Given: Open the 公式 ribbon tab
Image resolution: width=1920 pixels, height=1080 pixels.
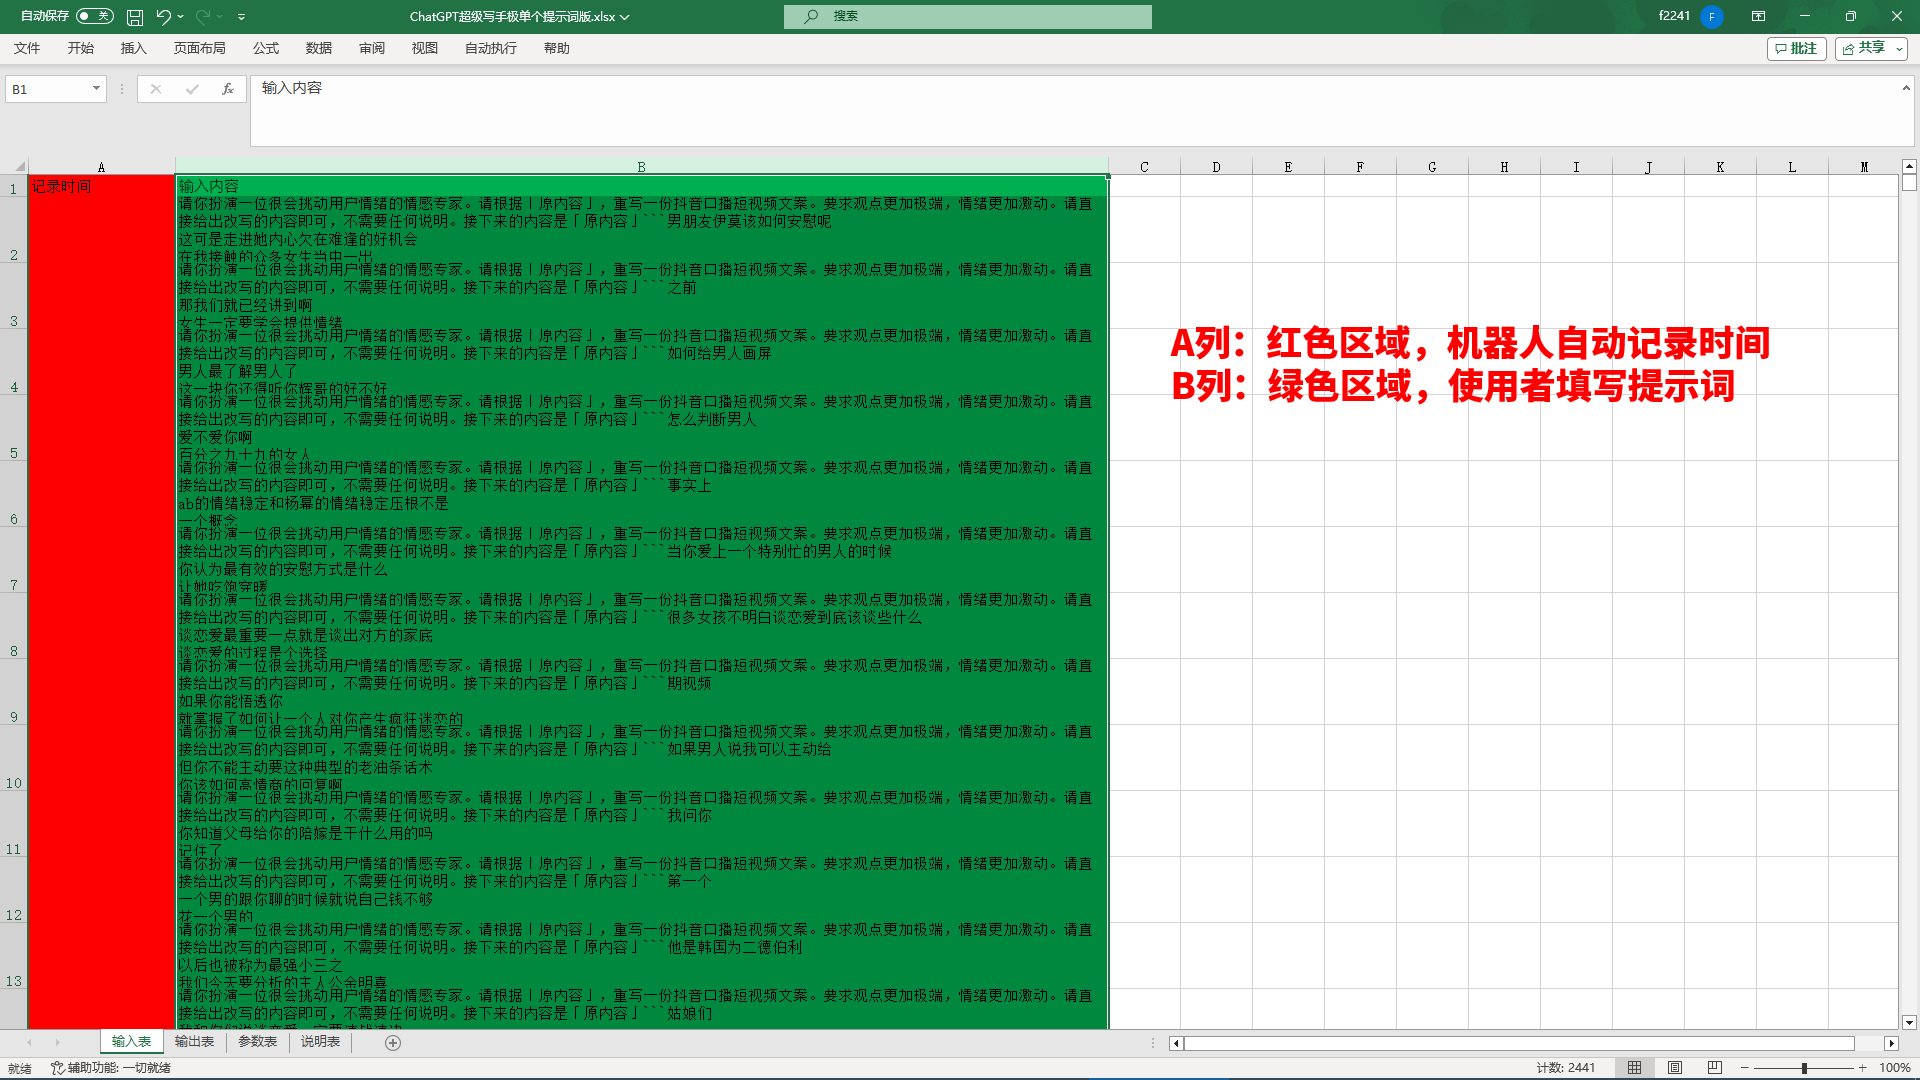Looking at the screenshot, I should click(266, 48).
